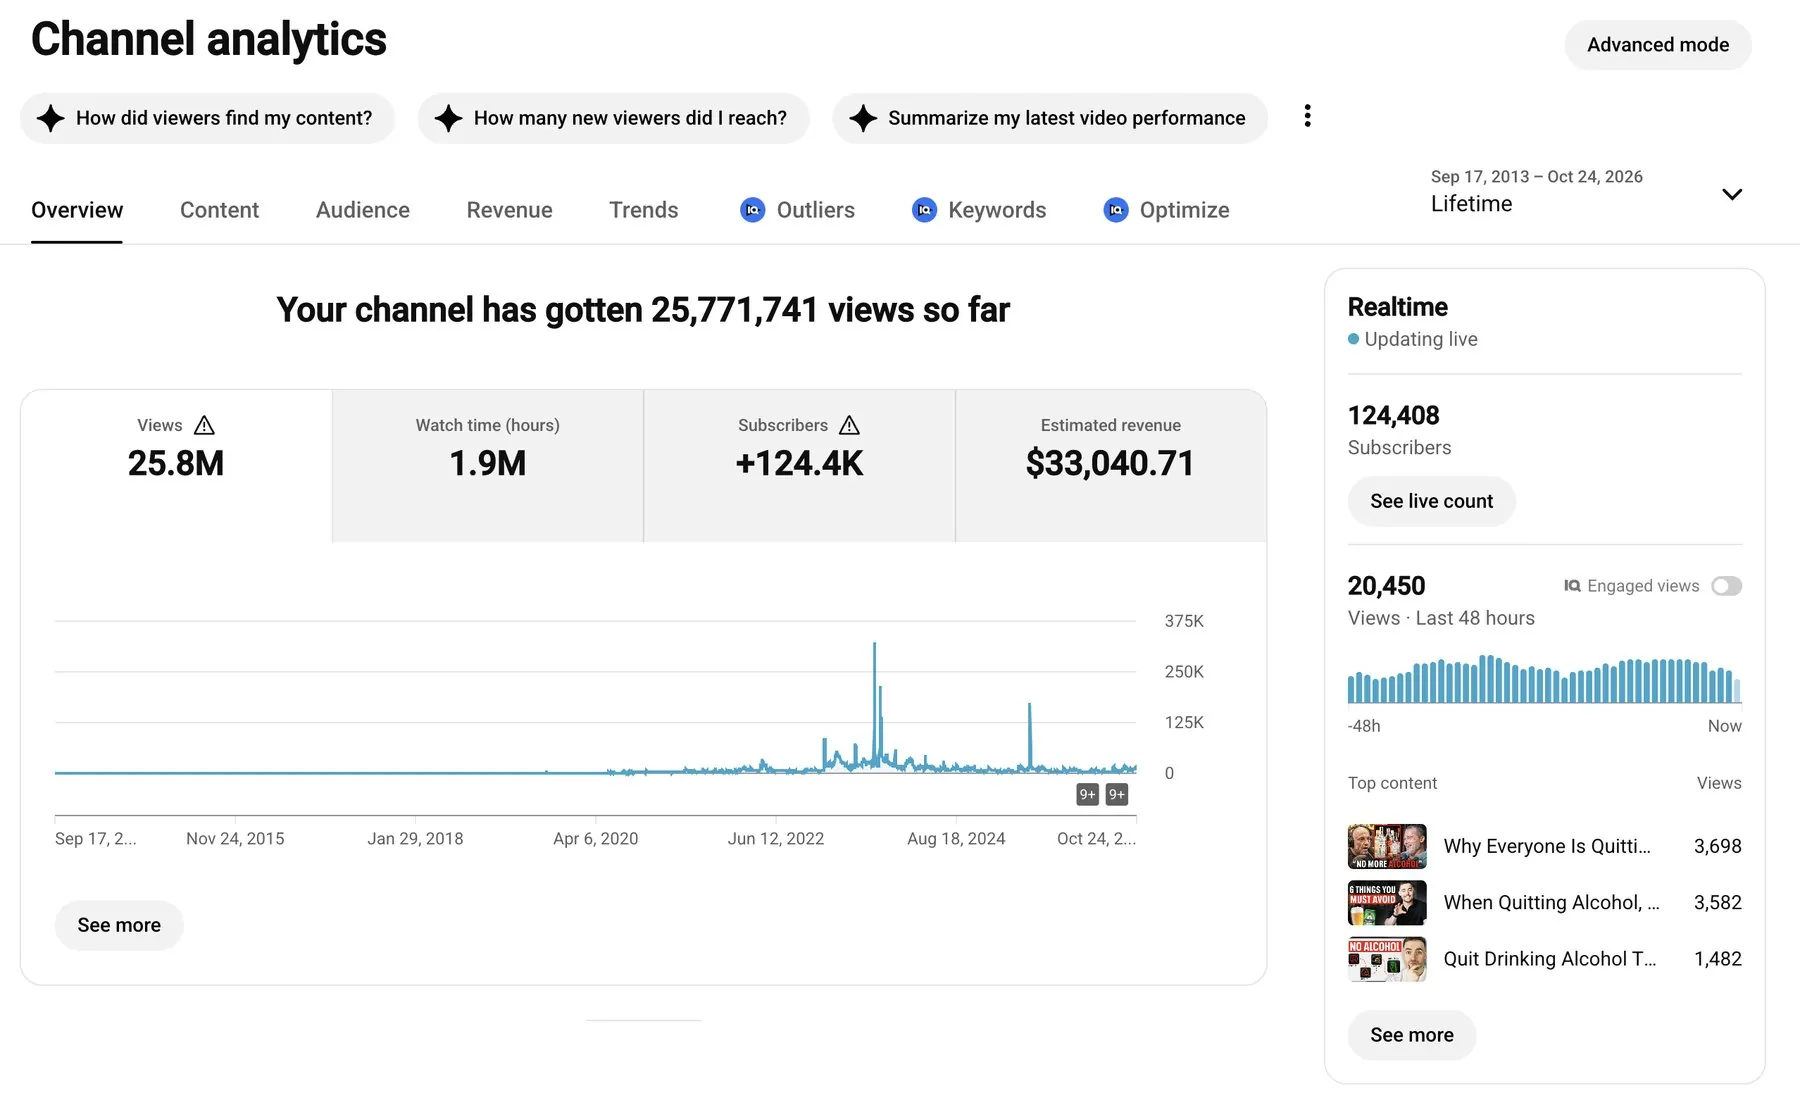Image resolution: width=1800 pixels, height=1093 pixels.
Task: Click 'Summarize my latest video performance' chip
Action: [x=1050, y=118]
